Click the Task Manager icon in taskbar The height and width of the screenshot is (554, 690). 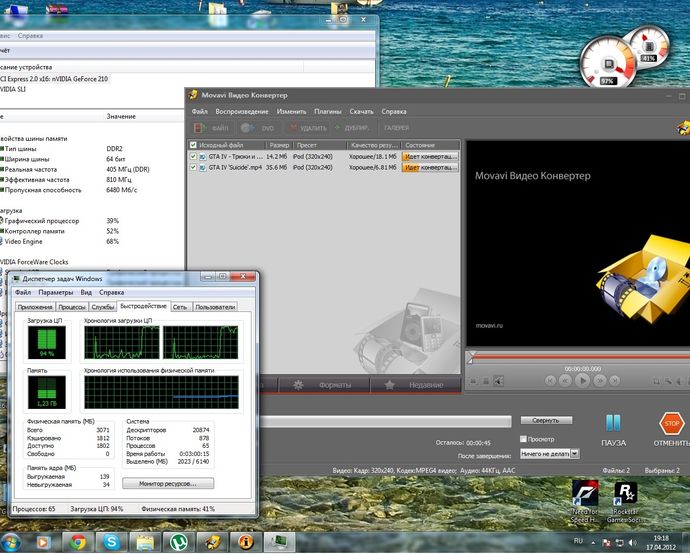click(x=279, y=542)
